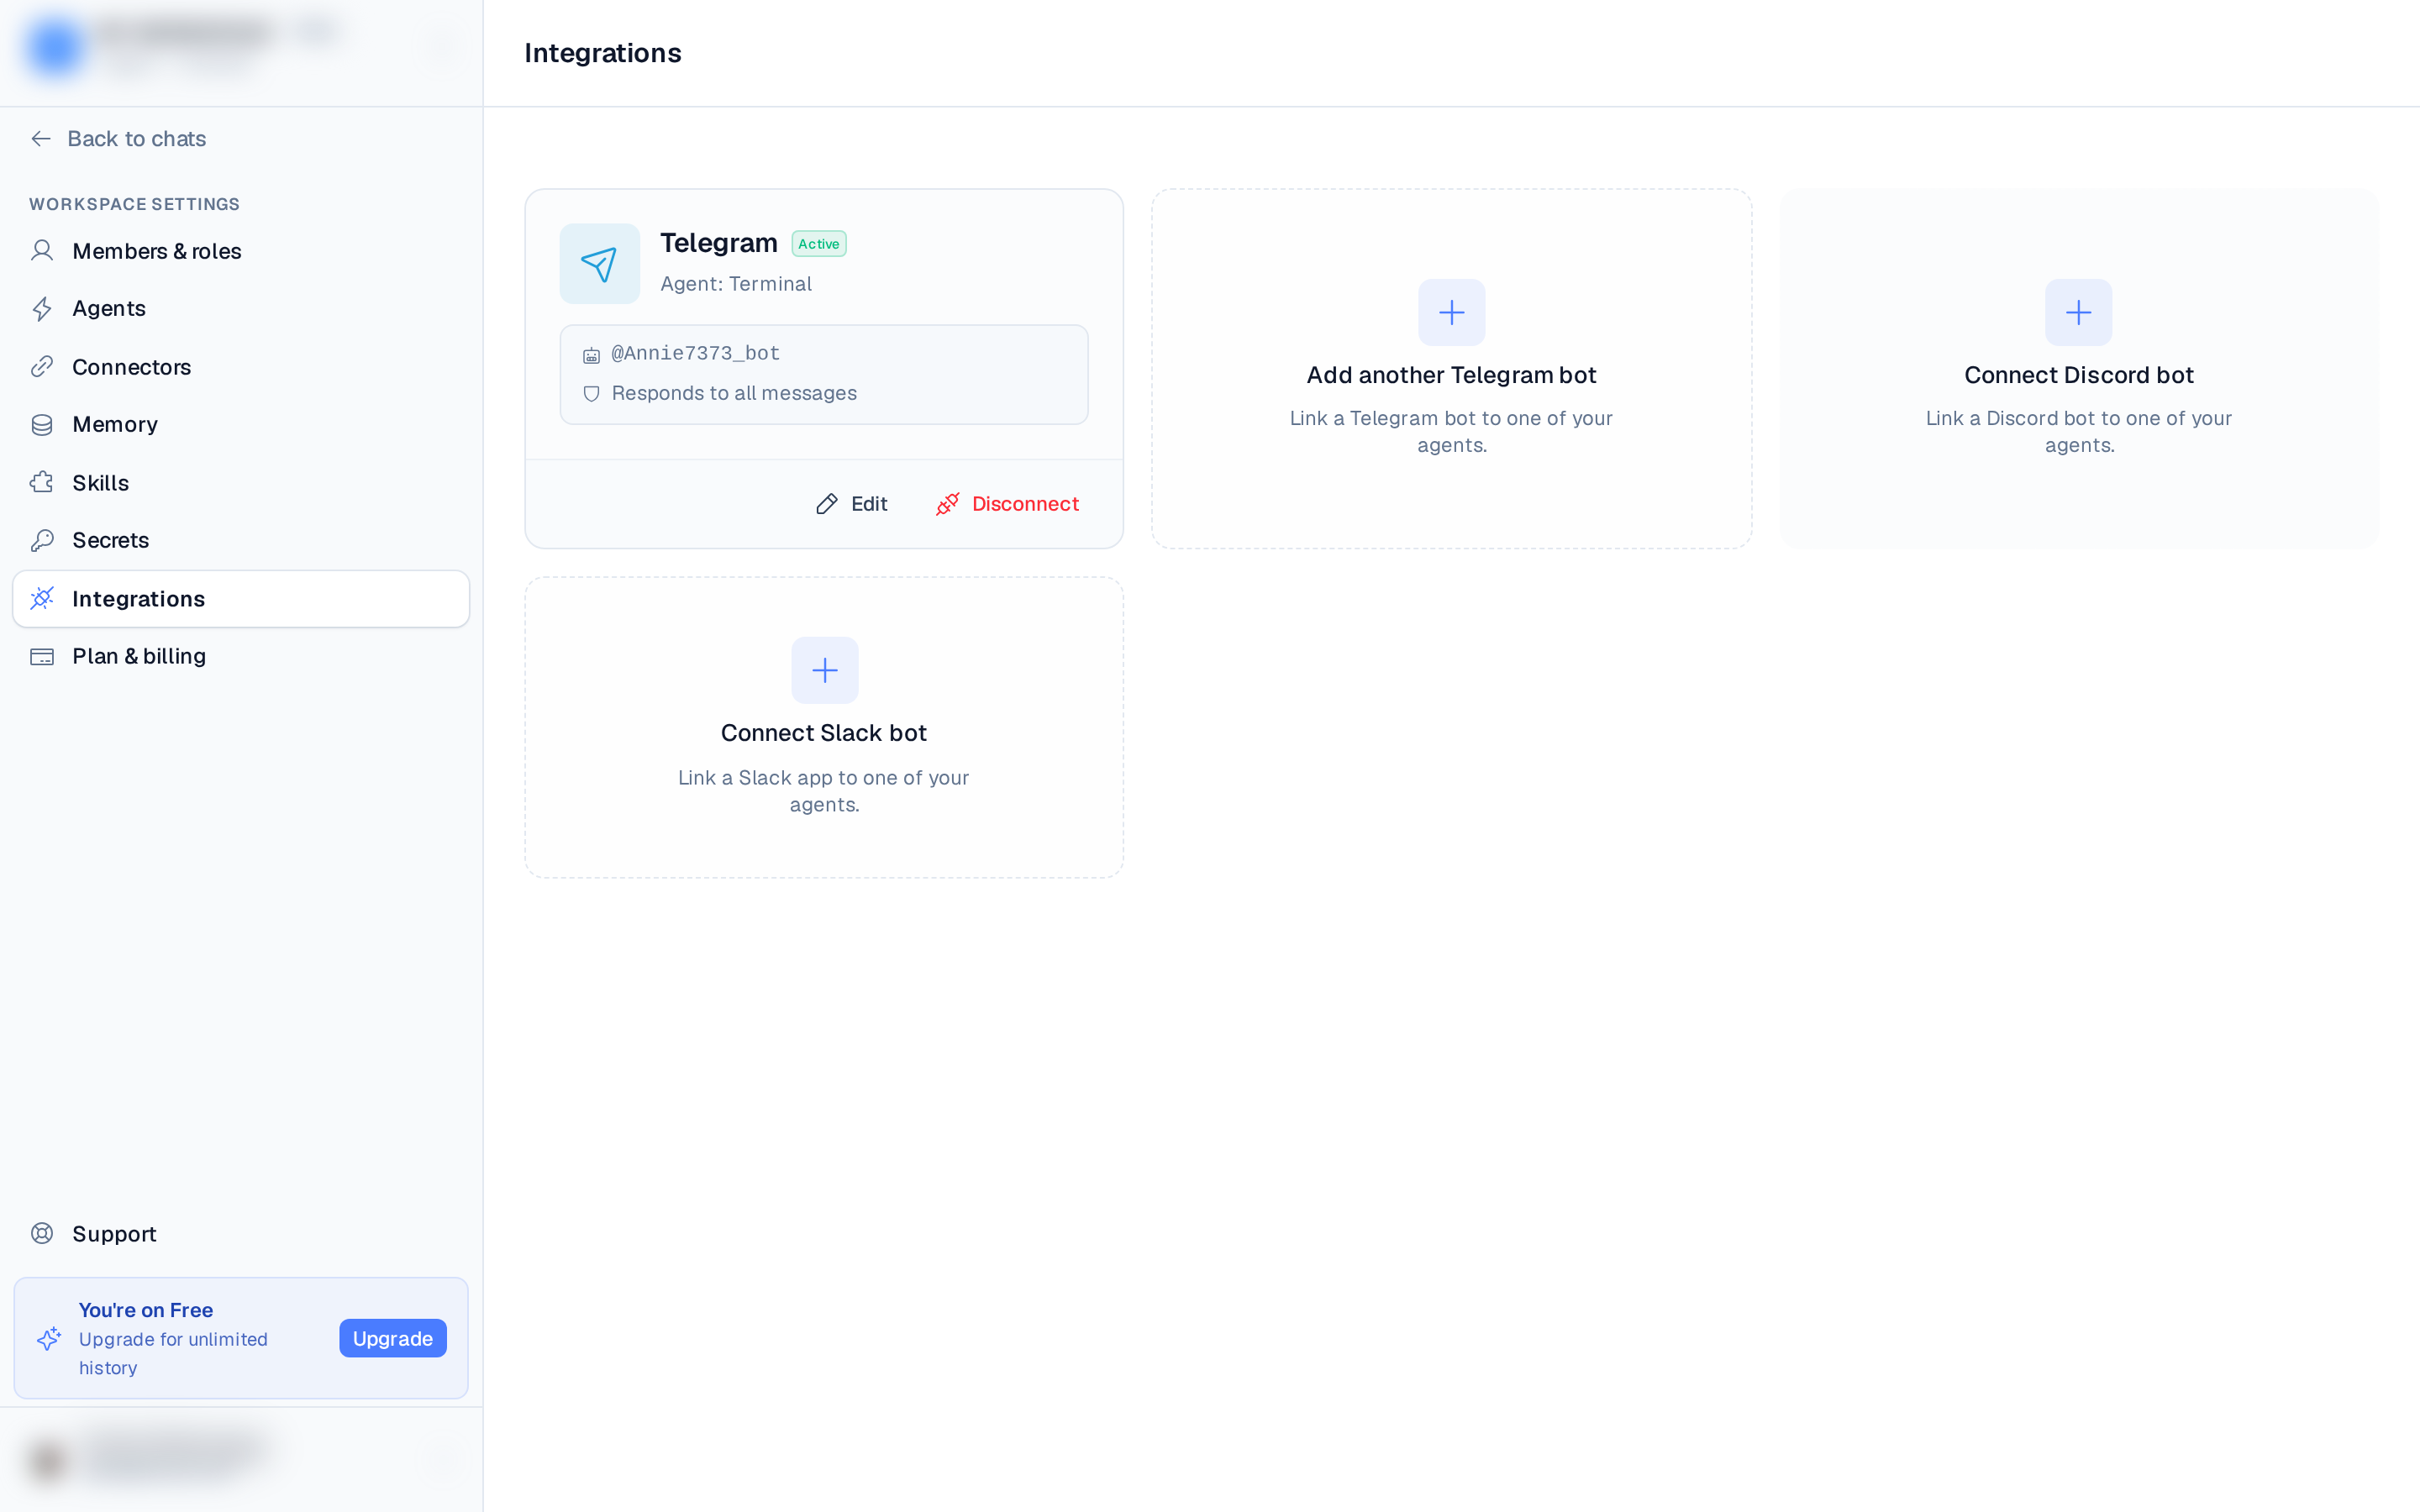Click the green Active status badge
The width and height of the screenshot is (2420, 1512).
[819, 244]
